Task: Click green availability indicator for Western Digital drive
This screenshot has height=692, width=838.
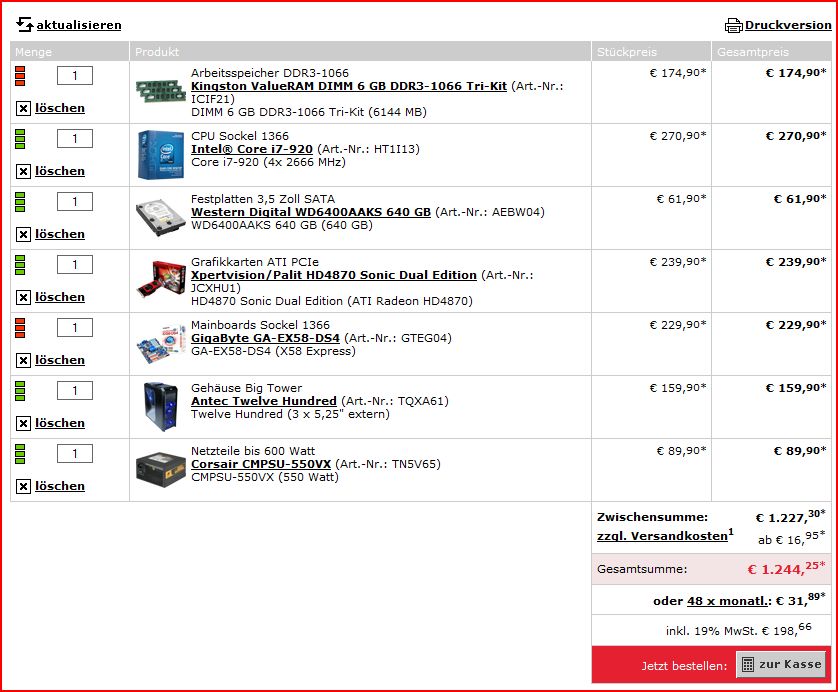Action: (x=20, y=202)
